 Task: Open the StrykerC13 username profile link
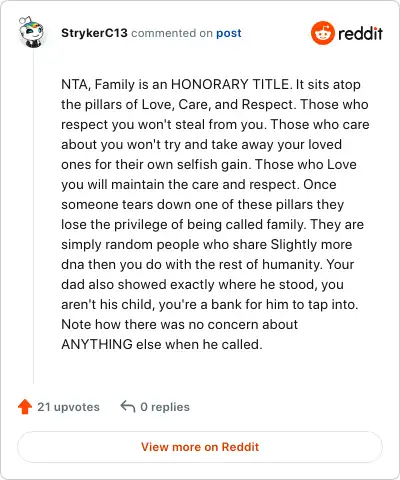pyautogui.click(x=94, y=33)
